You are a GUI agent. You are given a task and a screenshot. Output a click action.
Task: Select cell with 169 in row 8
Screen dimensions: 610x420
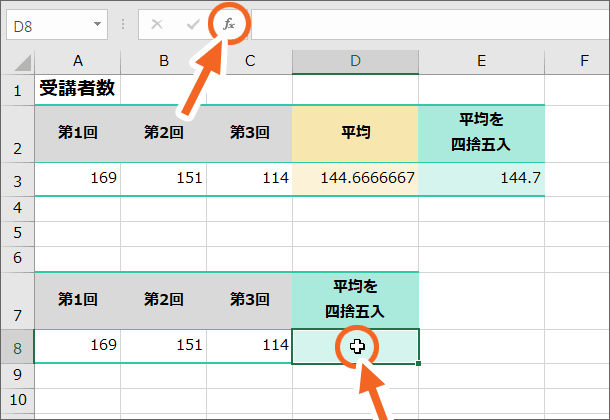78,346
